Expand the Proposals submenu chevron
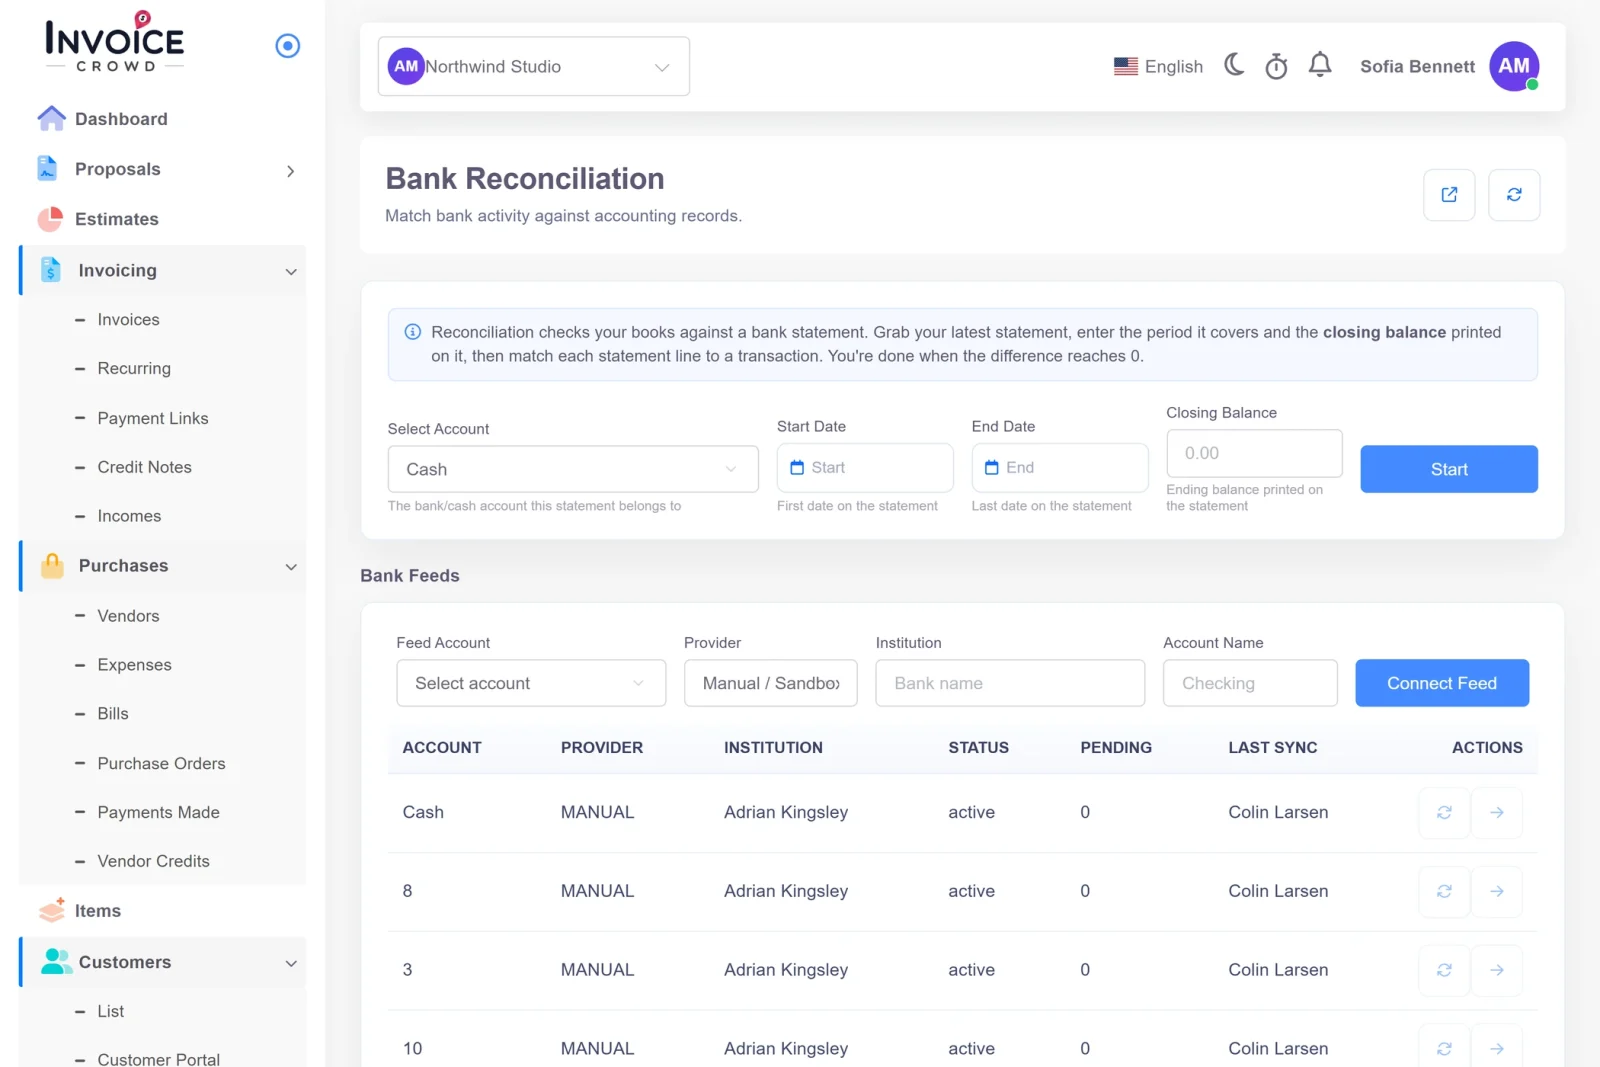This screenshot has height=1067, width=1600. tap(290, 171)
